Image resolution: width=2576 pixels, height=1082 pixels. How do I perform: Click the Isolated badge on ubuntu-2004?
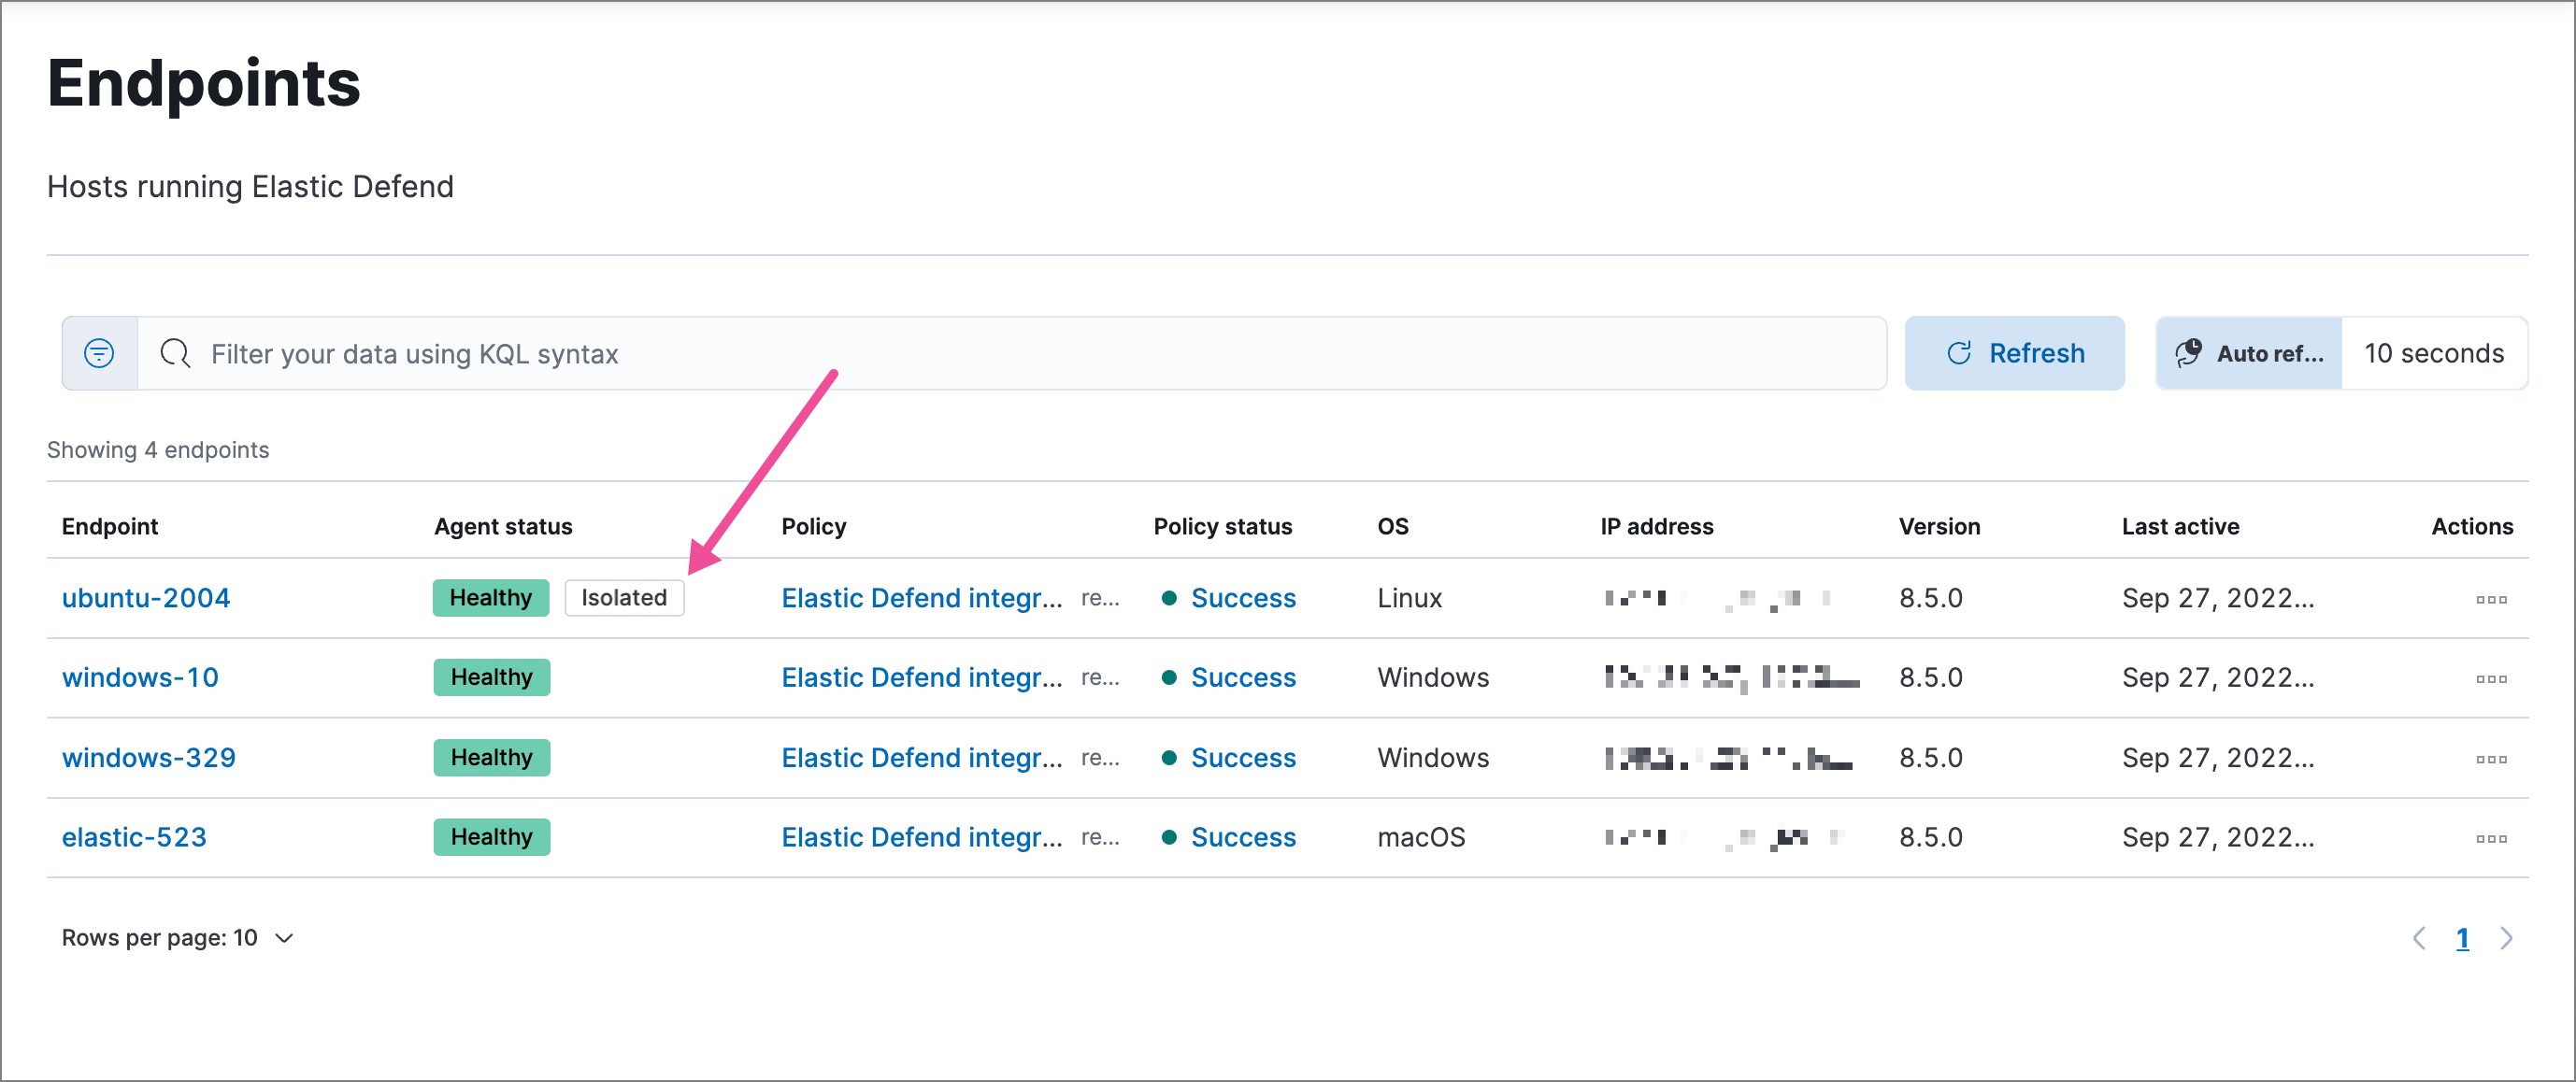tap(623, 598)
